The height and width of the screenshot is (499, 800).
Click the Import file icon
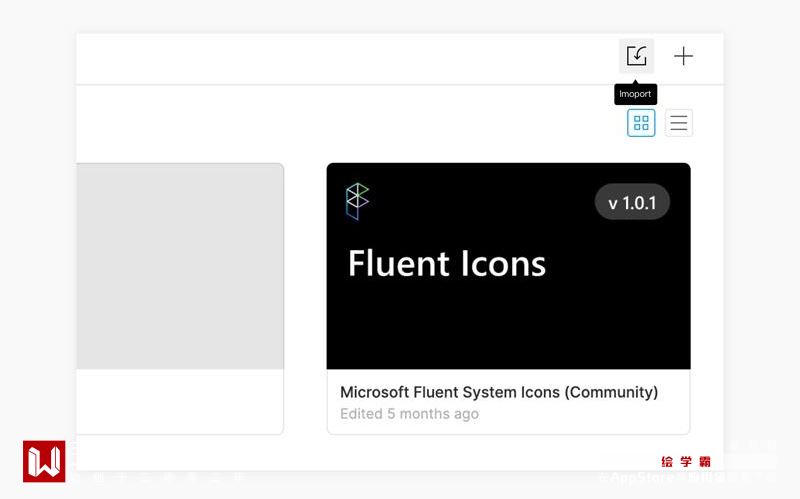pyautogui.click(x=636, y=56)
